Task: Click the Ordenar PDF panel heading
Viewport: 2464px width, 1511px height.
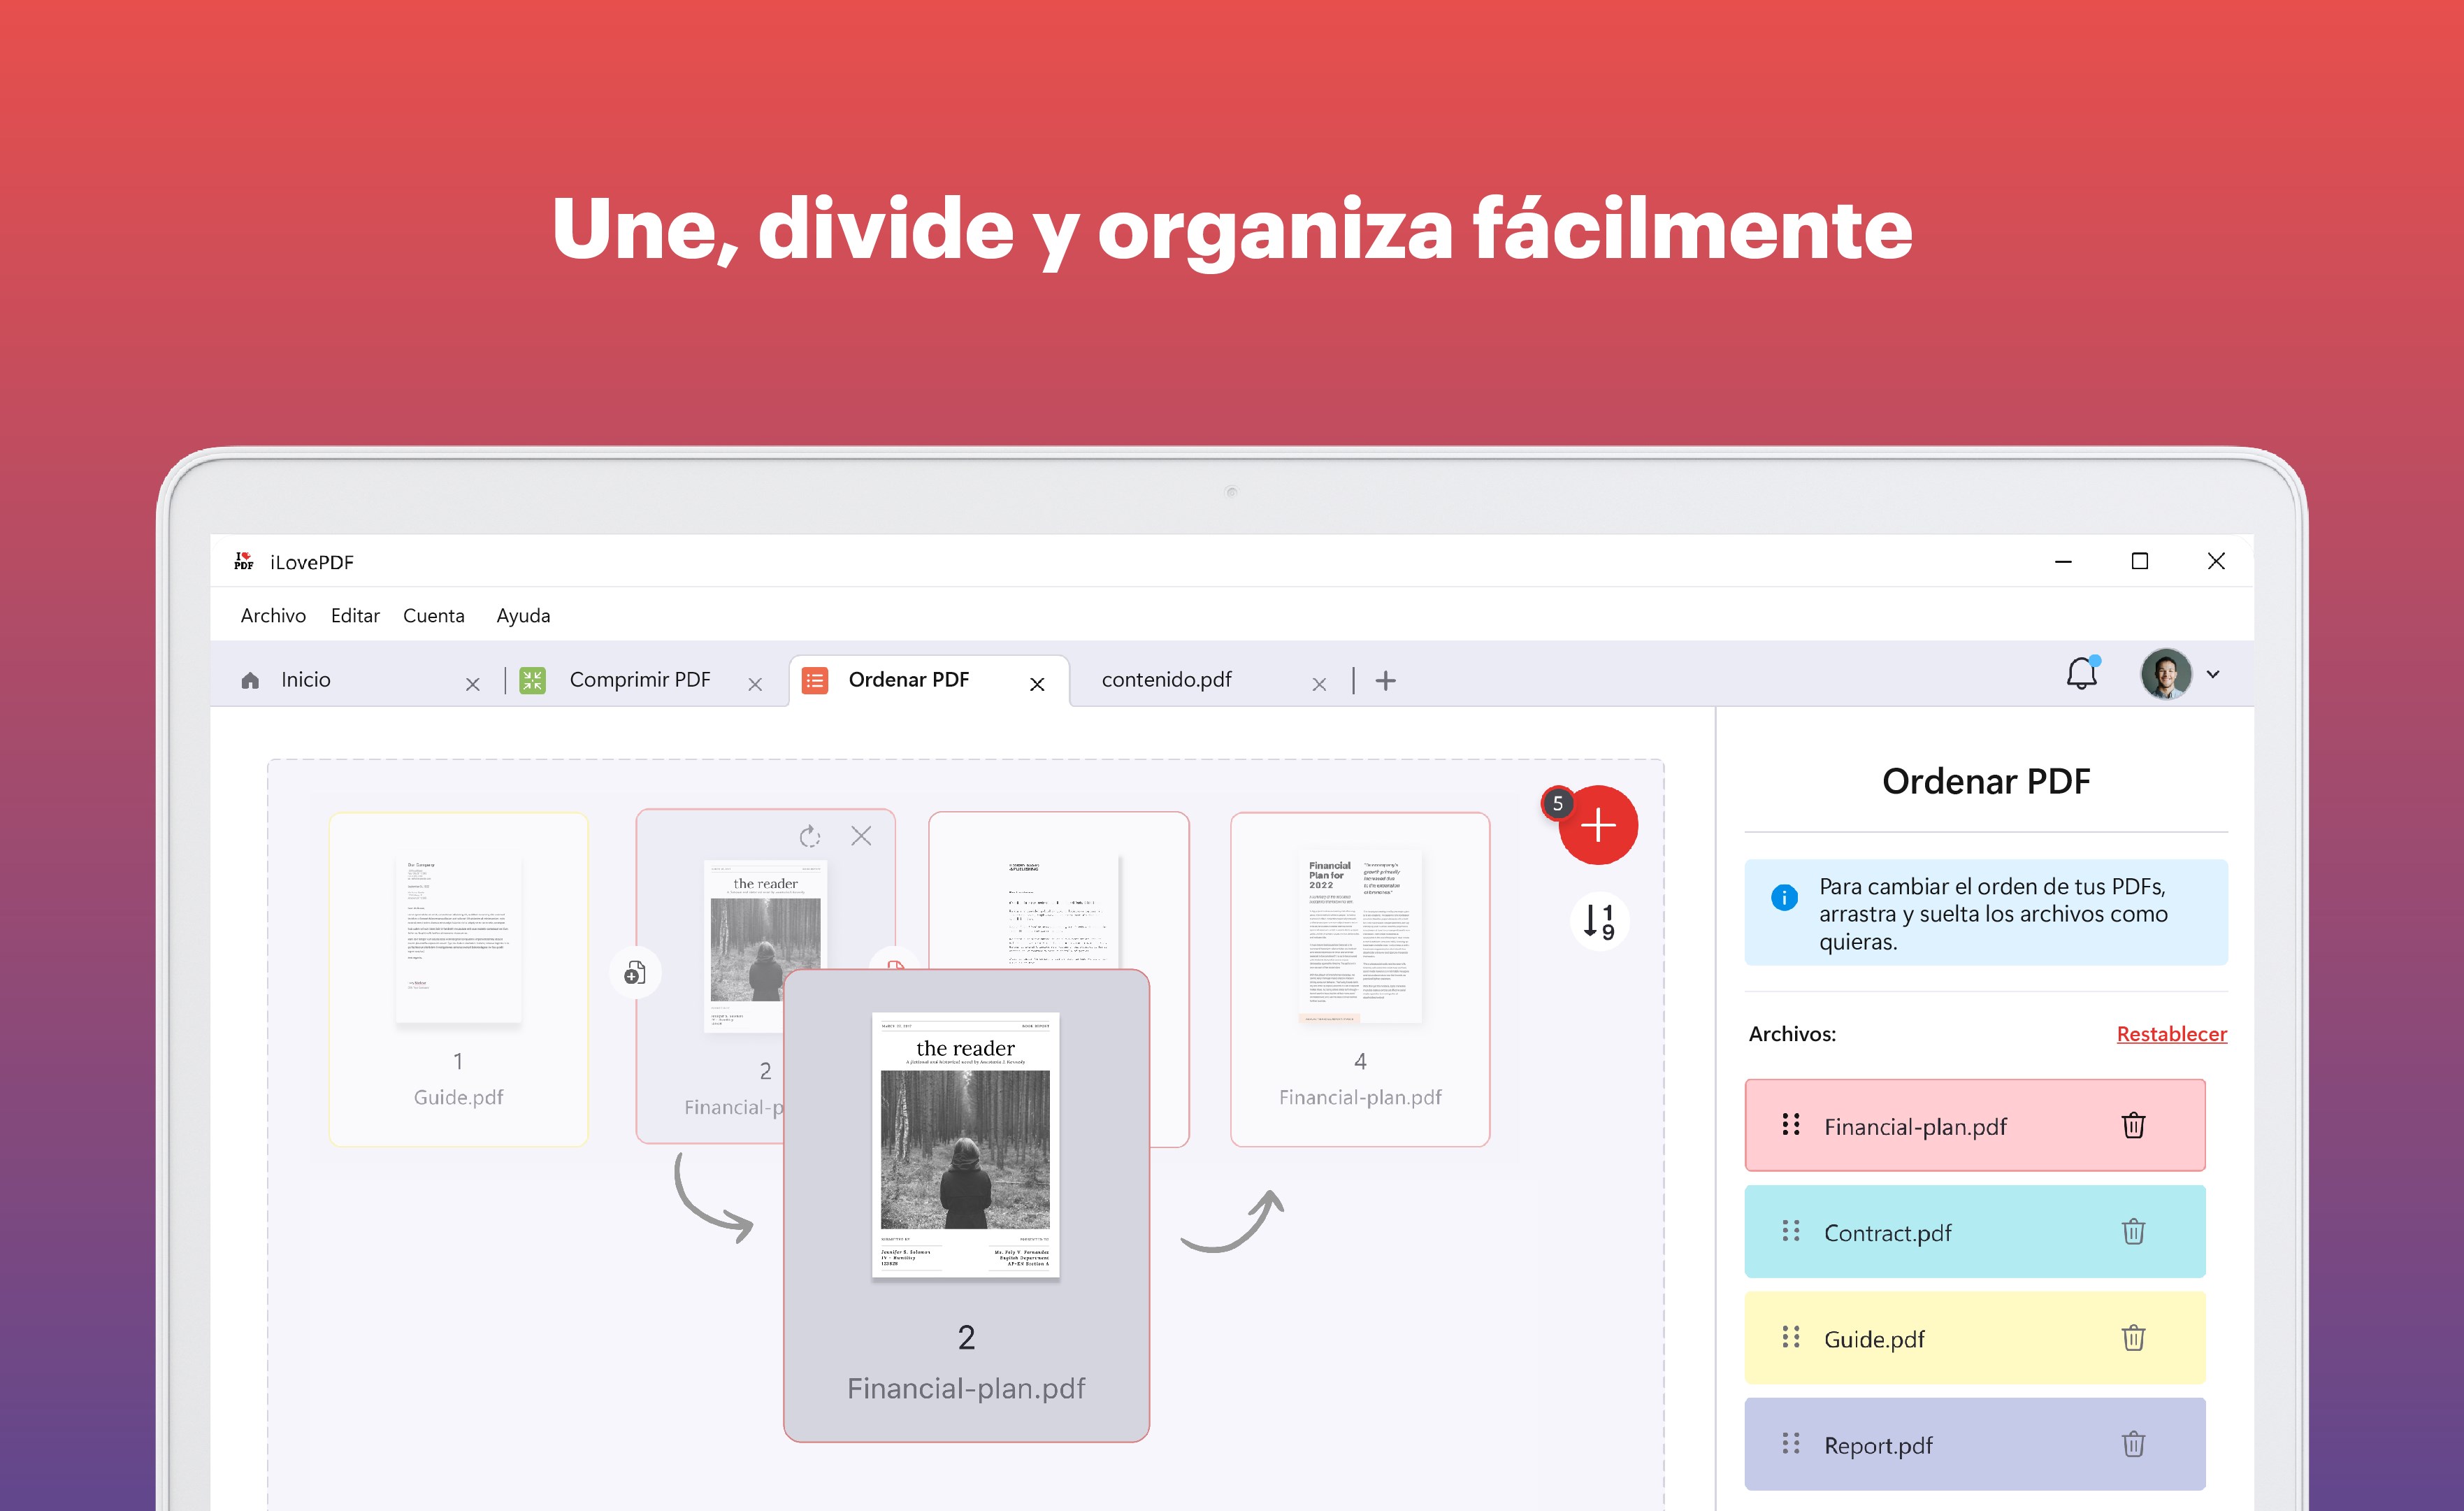Action: (x=1986, y=781)
